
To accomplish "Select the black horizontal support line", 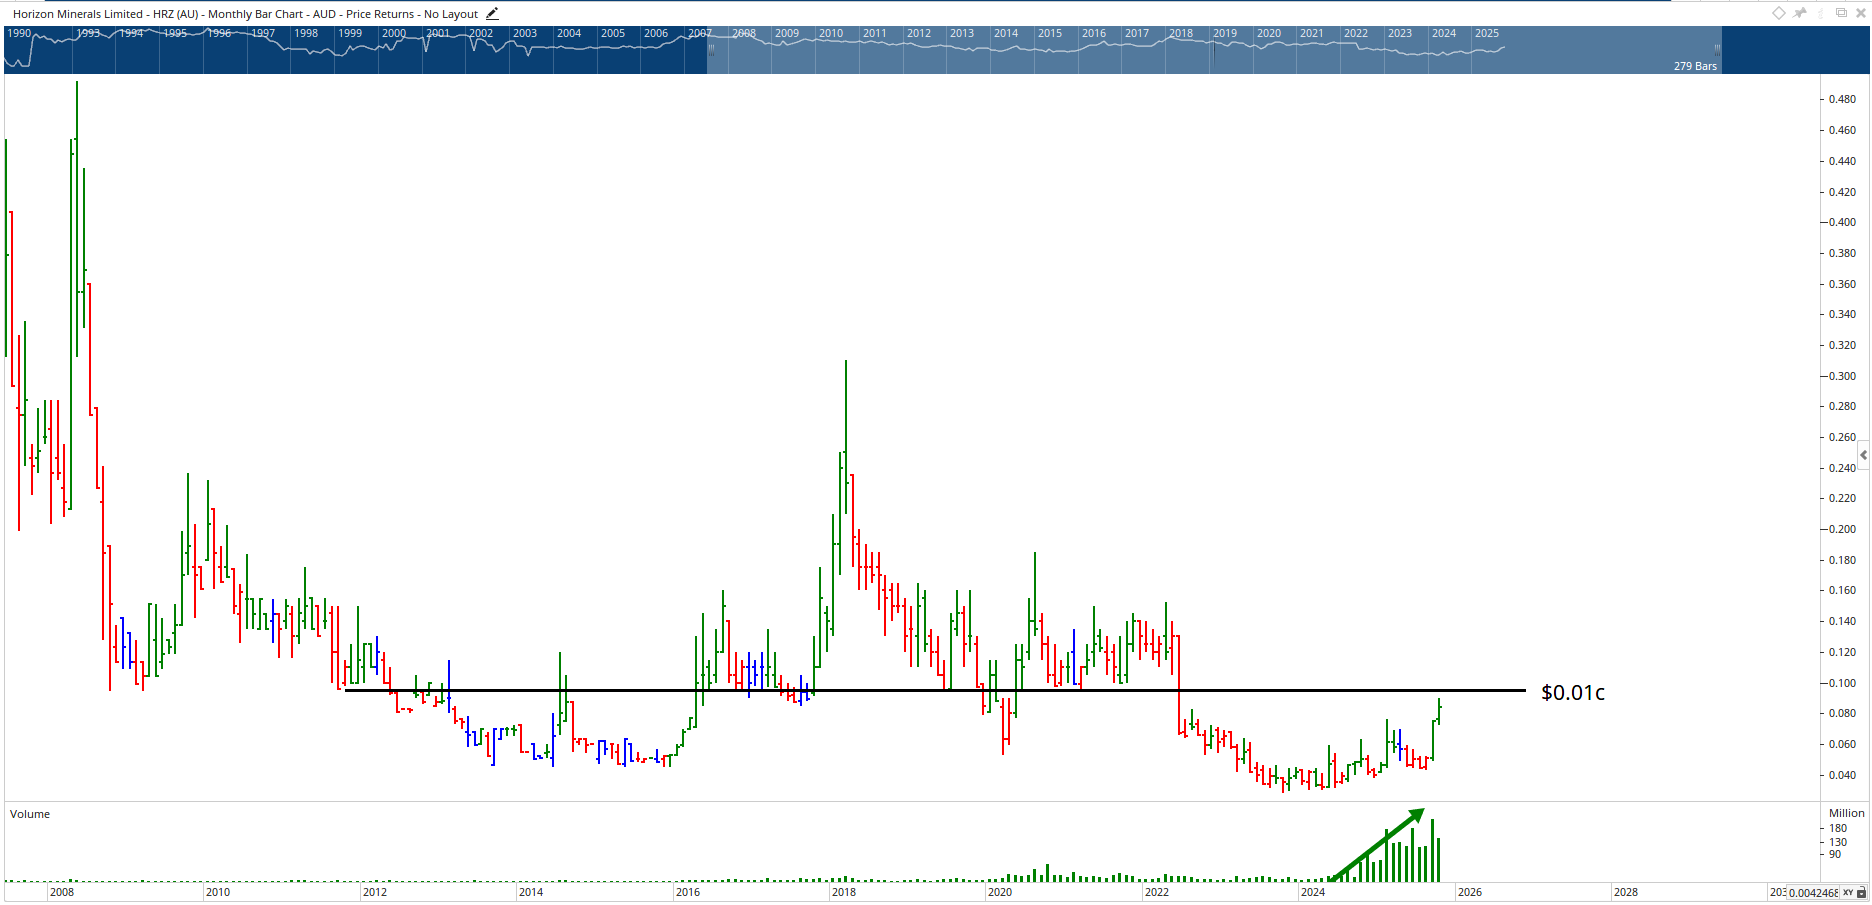I will pyautogui.click(x=900, y=690).
